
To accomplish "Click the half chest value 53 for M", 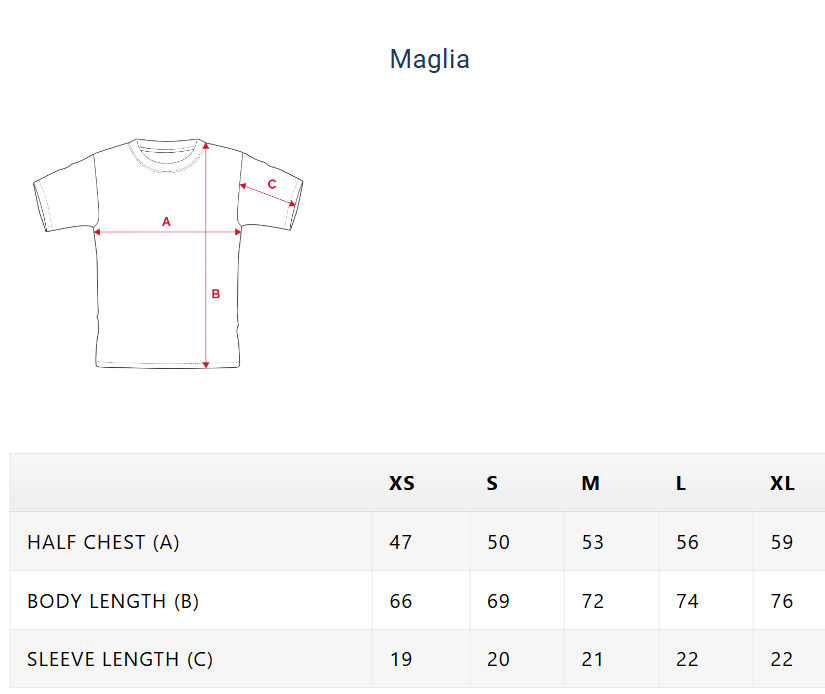I will pos(592,542).
